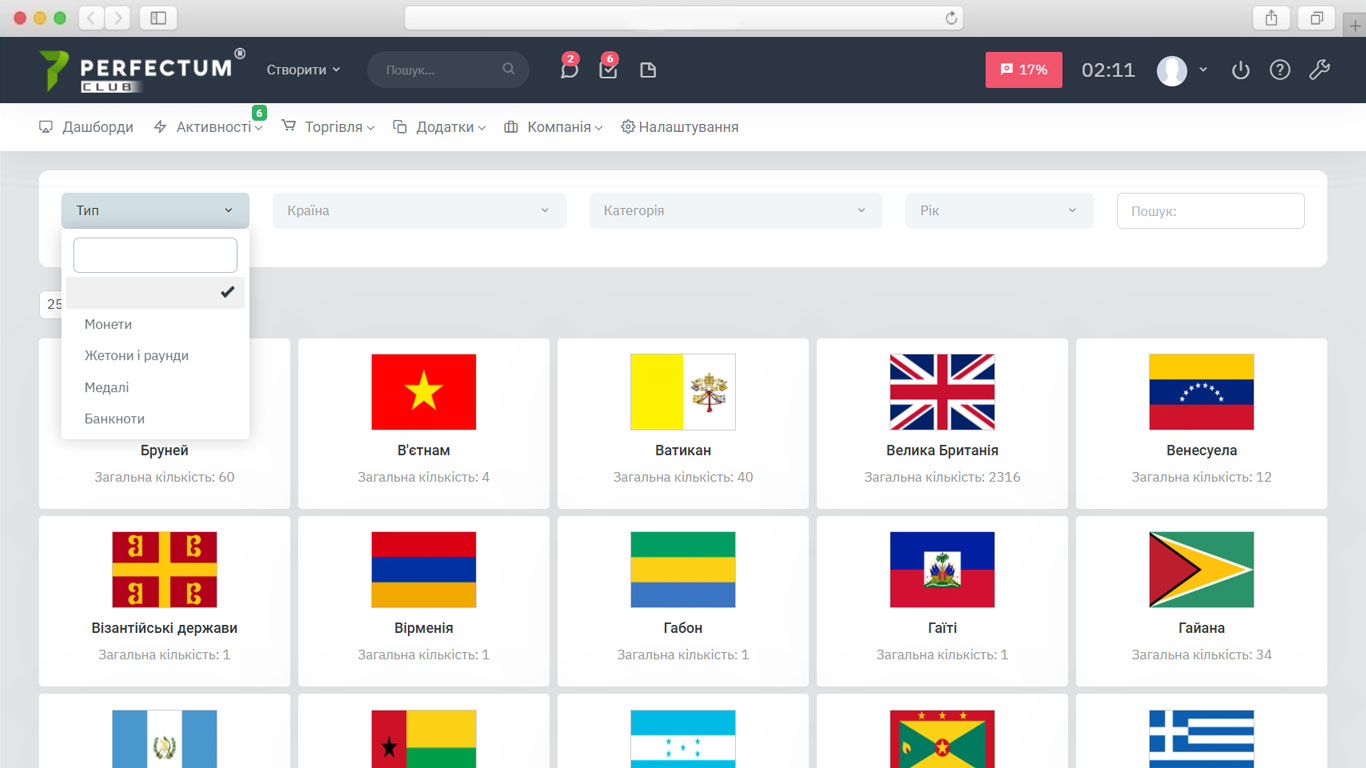Viewport: 1366px width, 768px height.
Task: Choose Монети from the type list
Action: point(108,324)
